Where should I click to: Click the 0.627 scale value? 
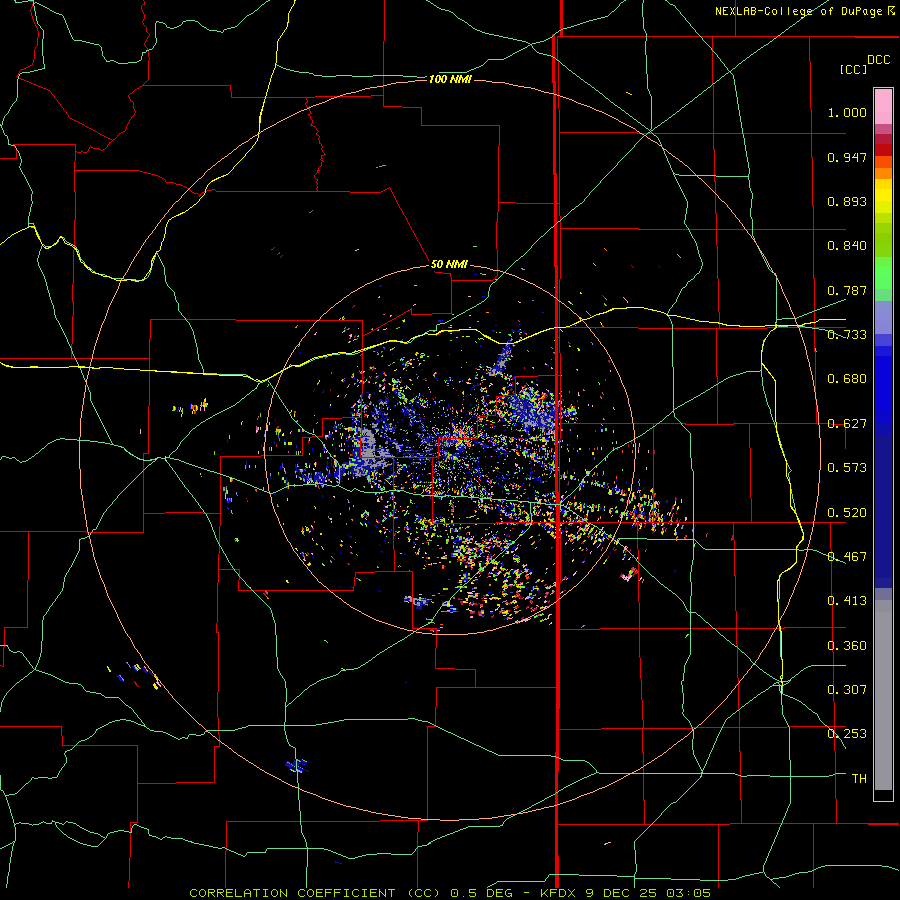pyautogui.click(x=847, y=424)
